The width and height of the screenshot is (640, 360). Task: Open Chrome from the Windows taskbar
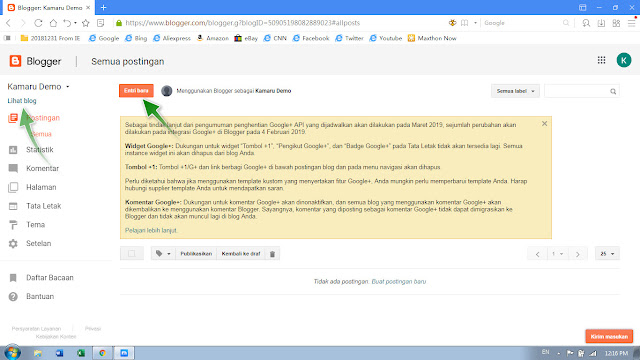102,353
